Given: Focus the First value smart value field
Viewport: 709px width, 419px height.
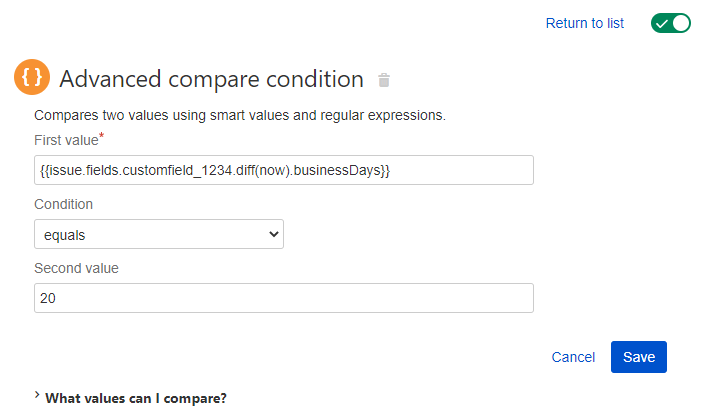Looking at the screenshot, I should [284, 170].
